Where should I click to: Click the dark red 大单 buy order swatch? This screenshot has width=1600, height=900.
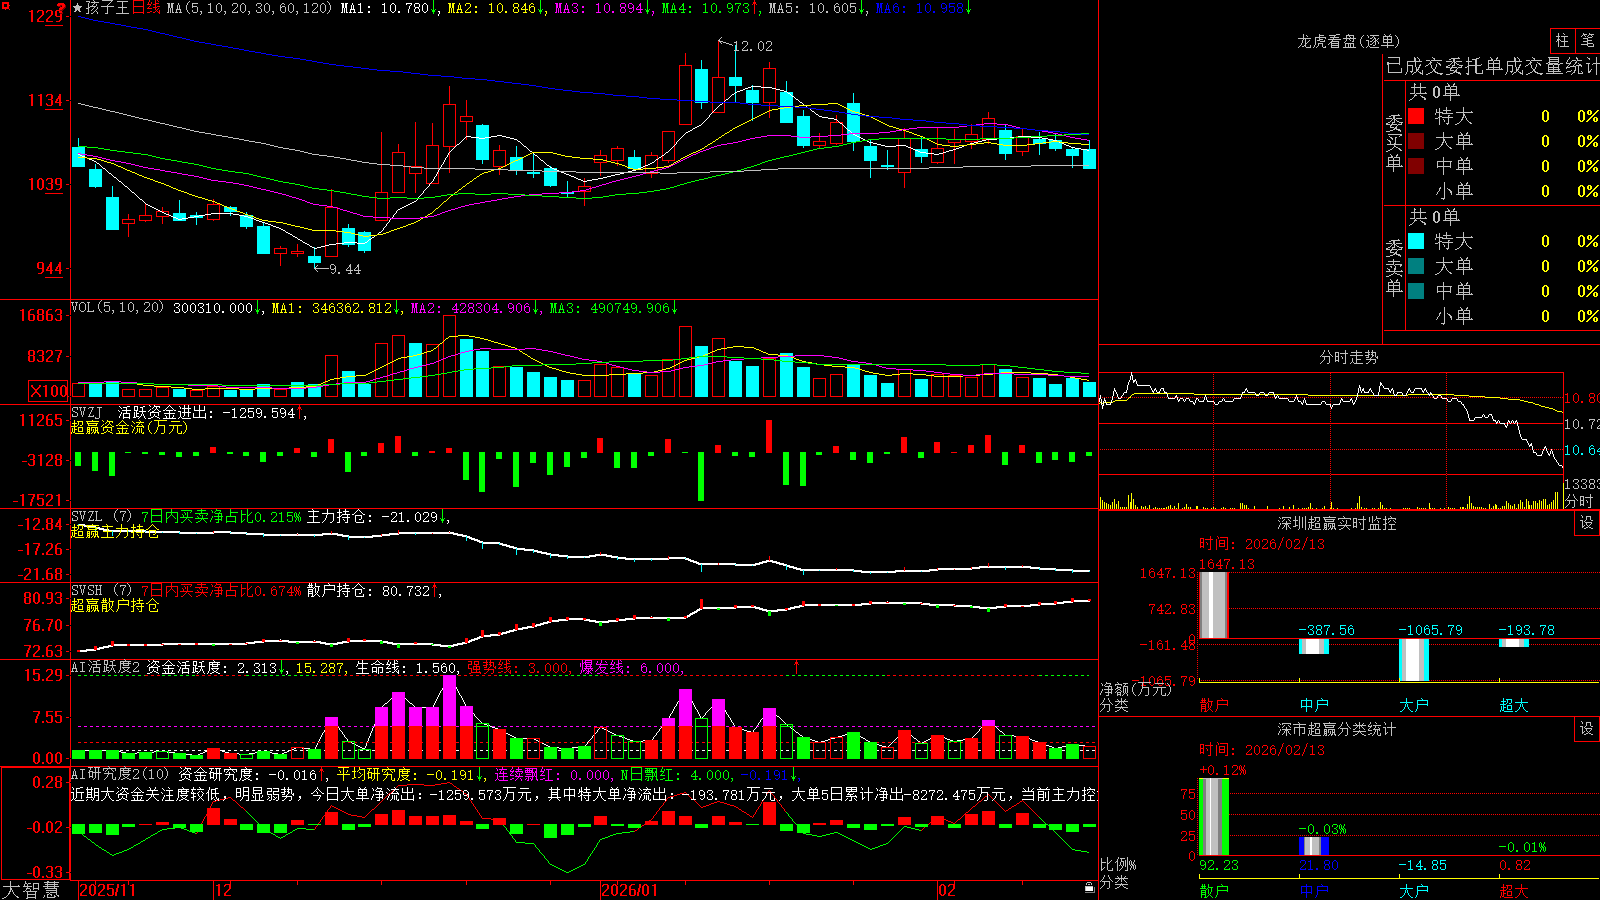(x=1416, y=141)
